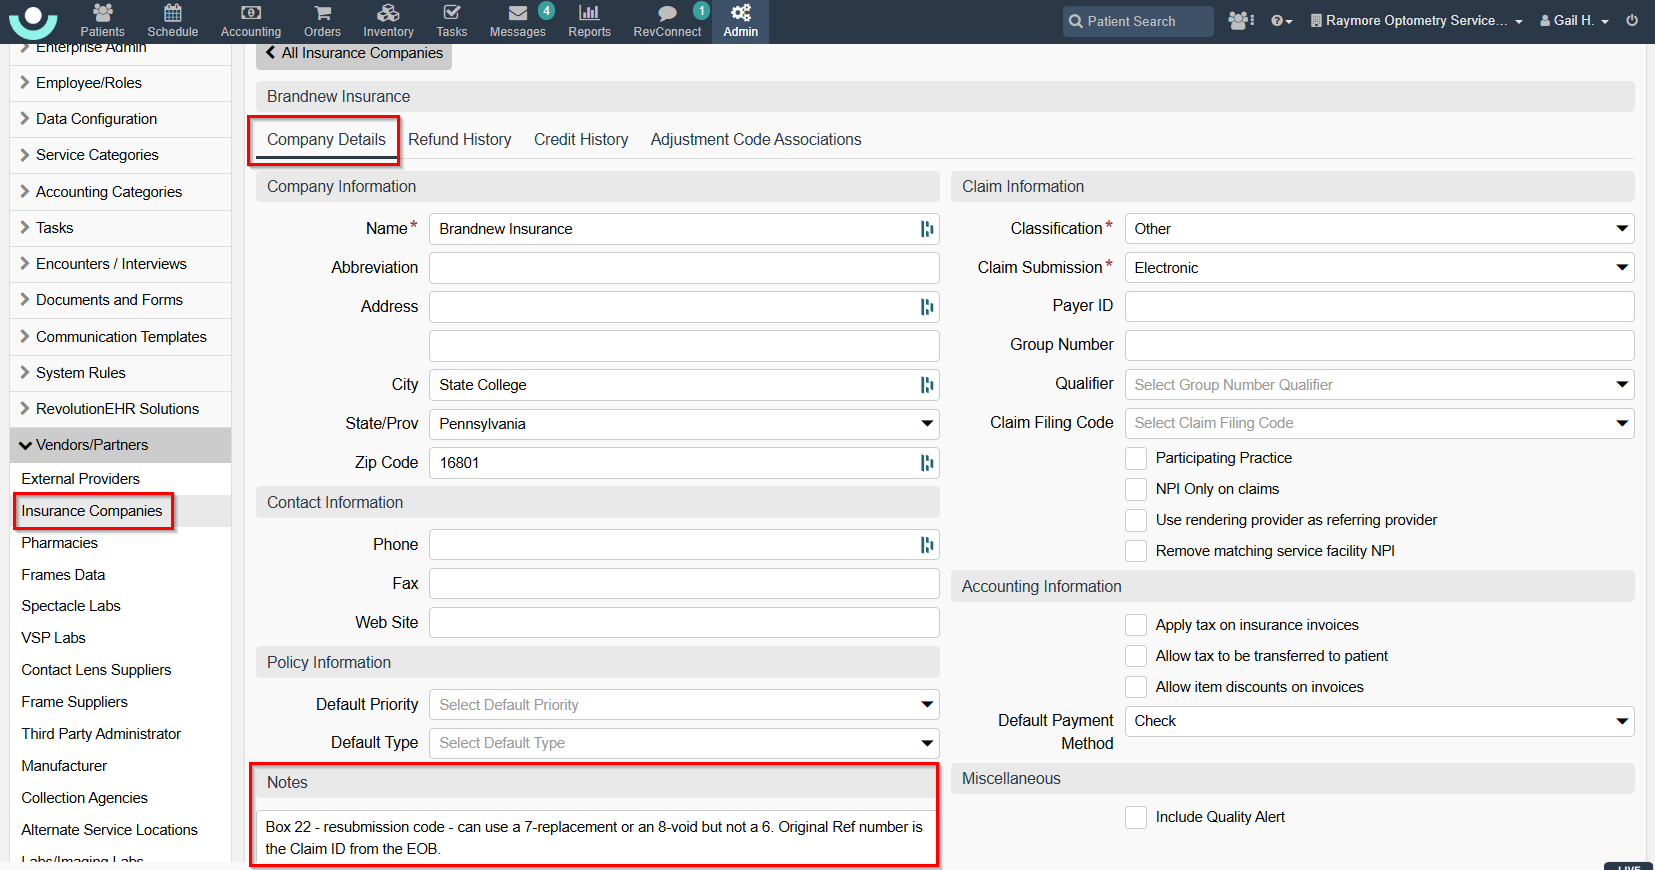This screenshot has width=1655, height=870.
Task: Open the Classification dropdown
Action: click(x=1379, y=229)
